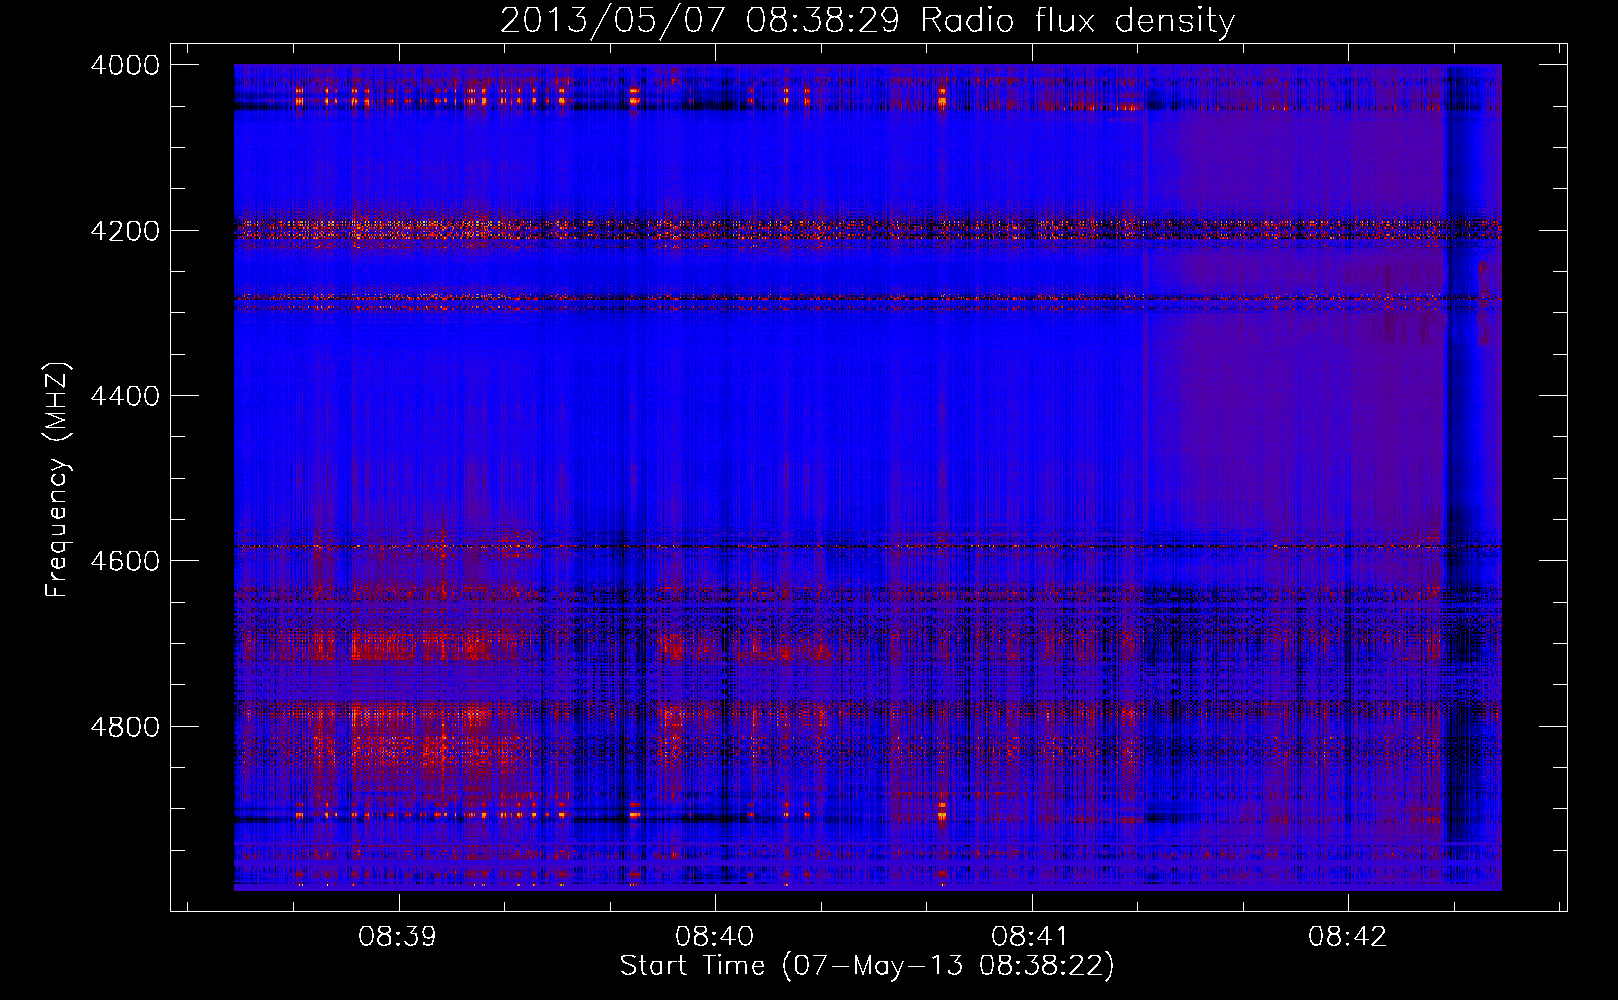Click the 08:42 time axis label

click(1347, 937)
